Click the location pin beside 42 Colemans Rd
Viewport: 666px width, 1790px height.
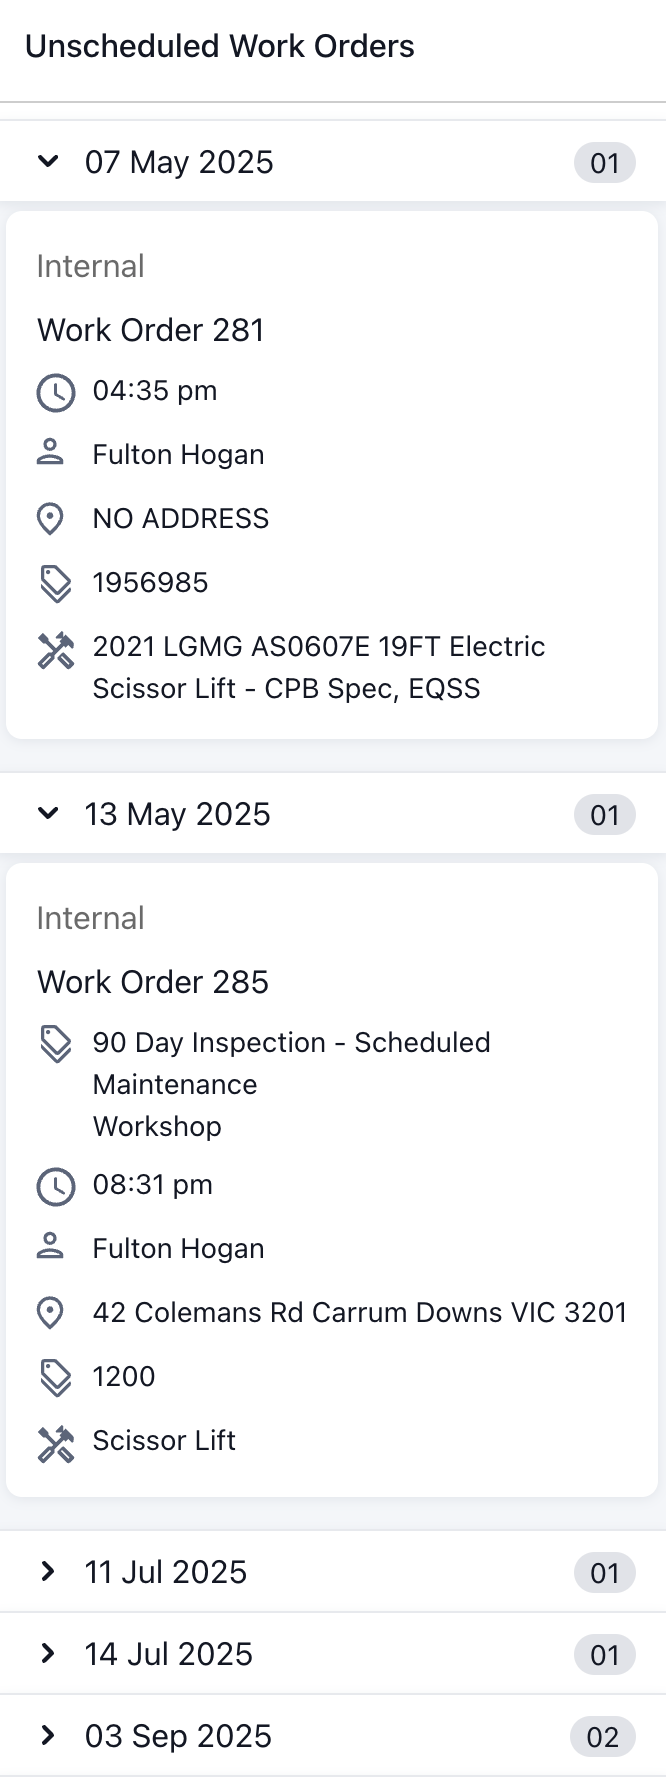[50, 1313]
